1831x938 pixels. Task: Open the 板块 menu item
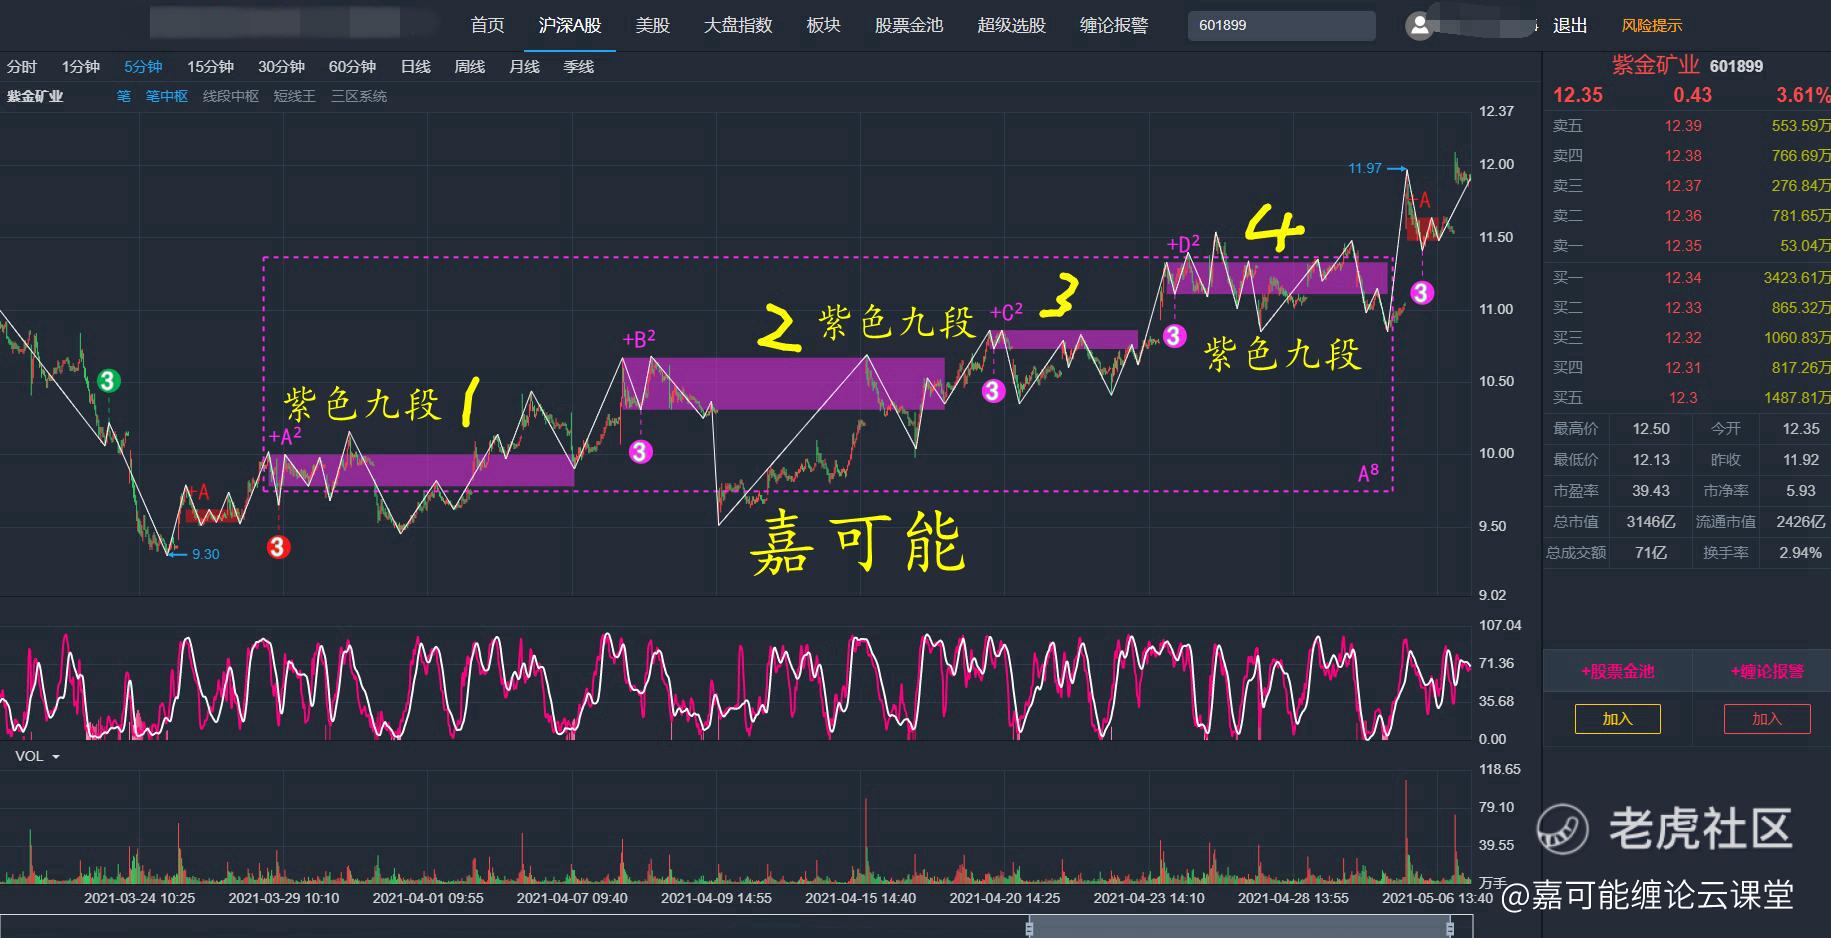pos(824,25)
